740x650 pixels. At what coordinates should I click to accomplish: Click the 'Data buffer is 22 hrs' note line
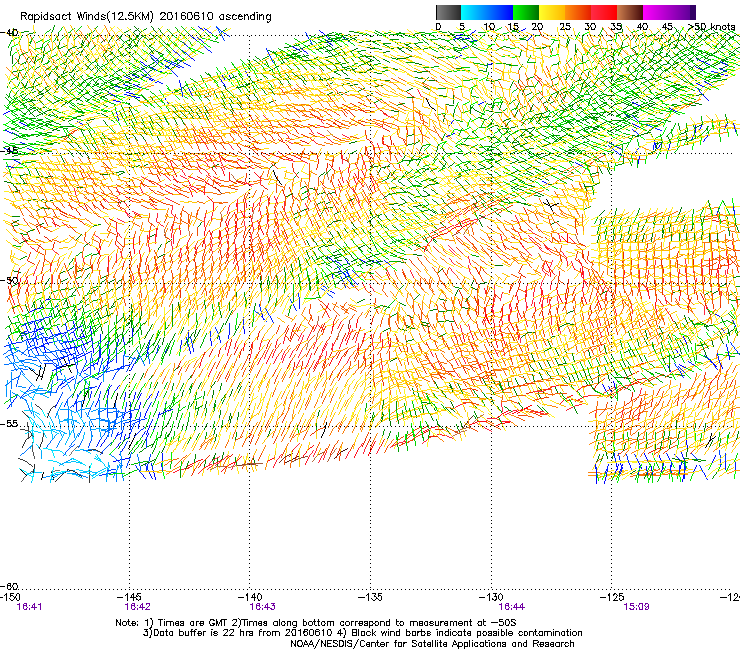(x=362, y=633)
